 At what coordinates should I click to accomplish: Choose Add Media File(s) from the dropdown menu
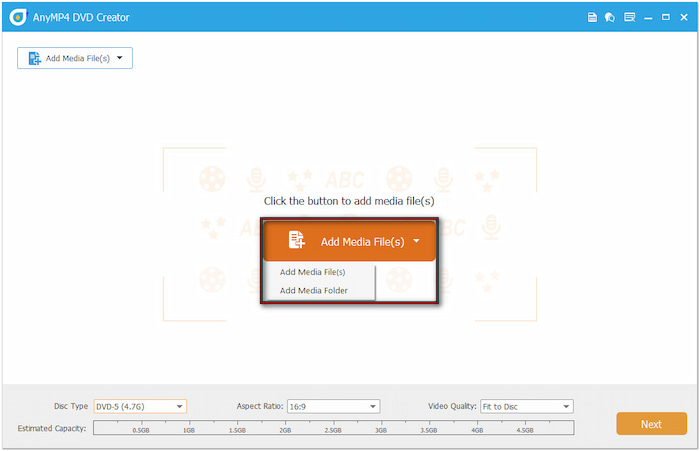click(x=312, y=272)
